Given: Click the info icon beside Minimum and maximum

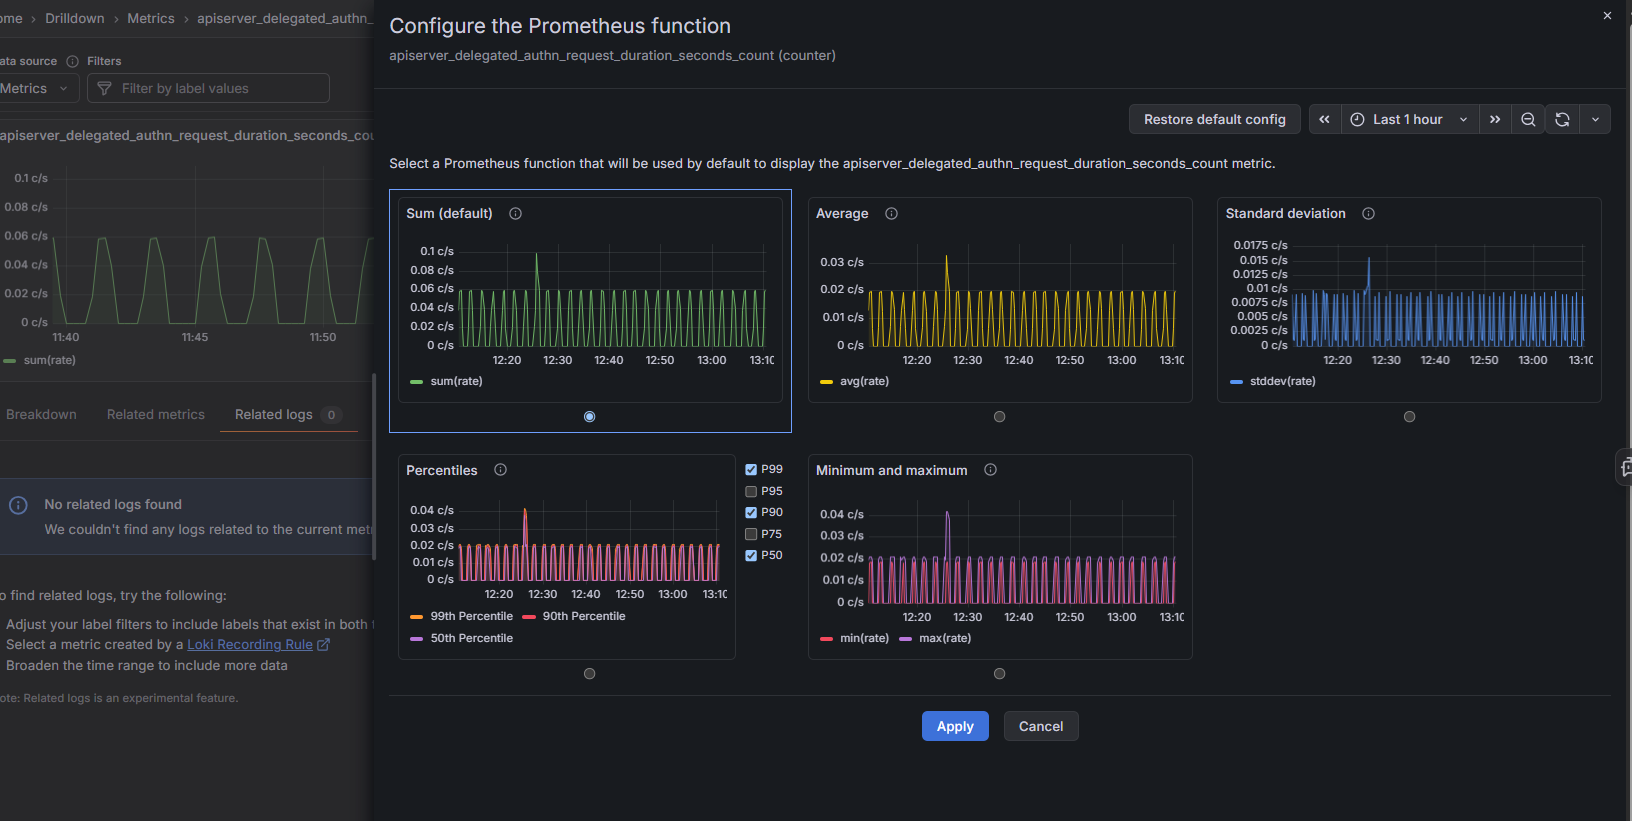Looking at the screenshot, I should [990, 470].
